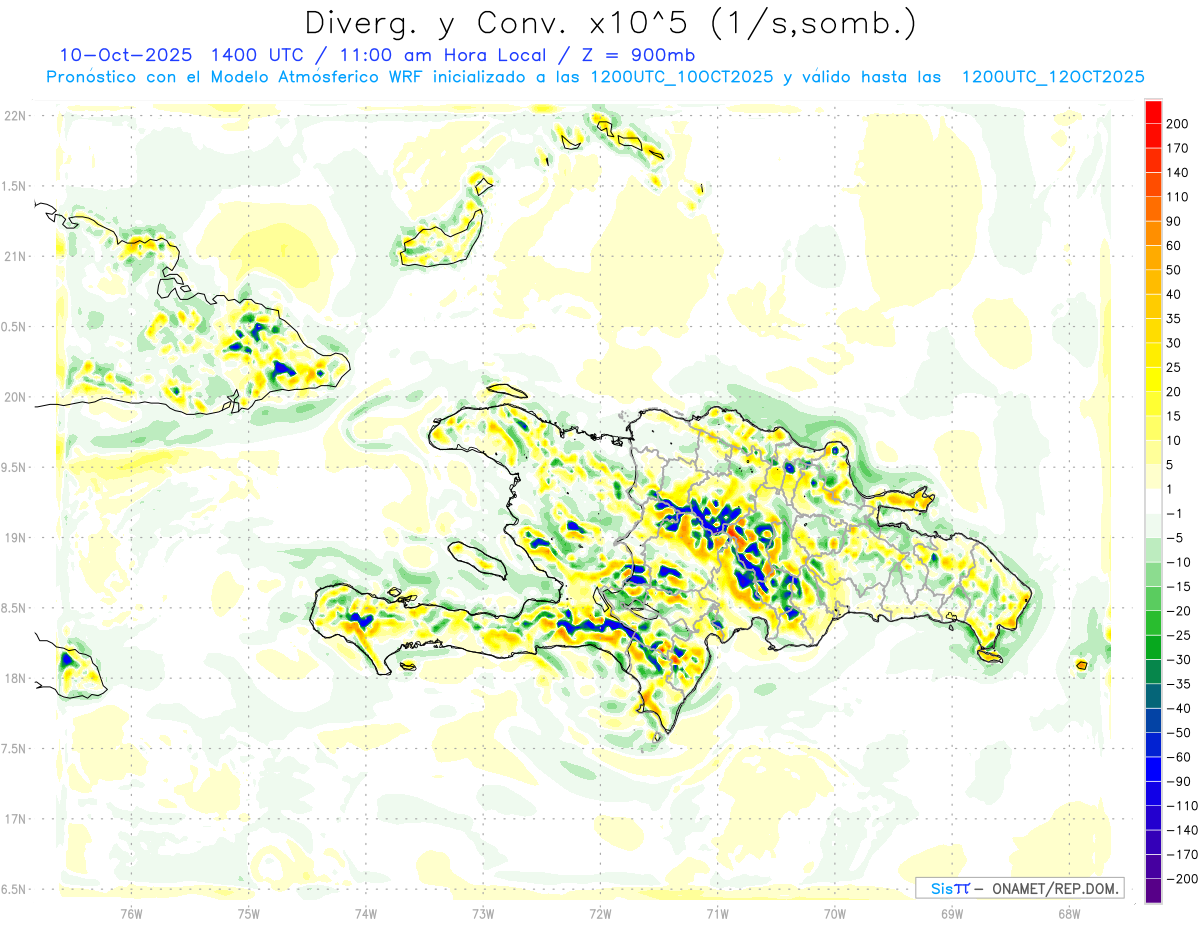The height and width of the screenshot is (927, 1200).
Task: Click the colorbar swatch between 20 and 25
Action: [x=1153, y=379]
